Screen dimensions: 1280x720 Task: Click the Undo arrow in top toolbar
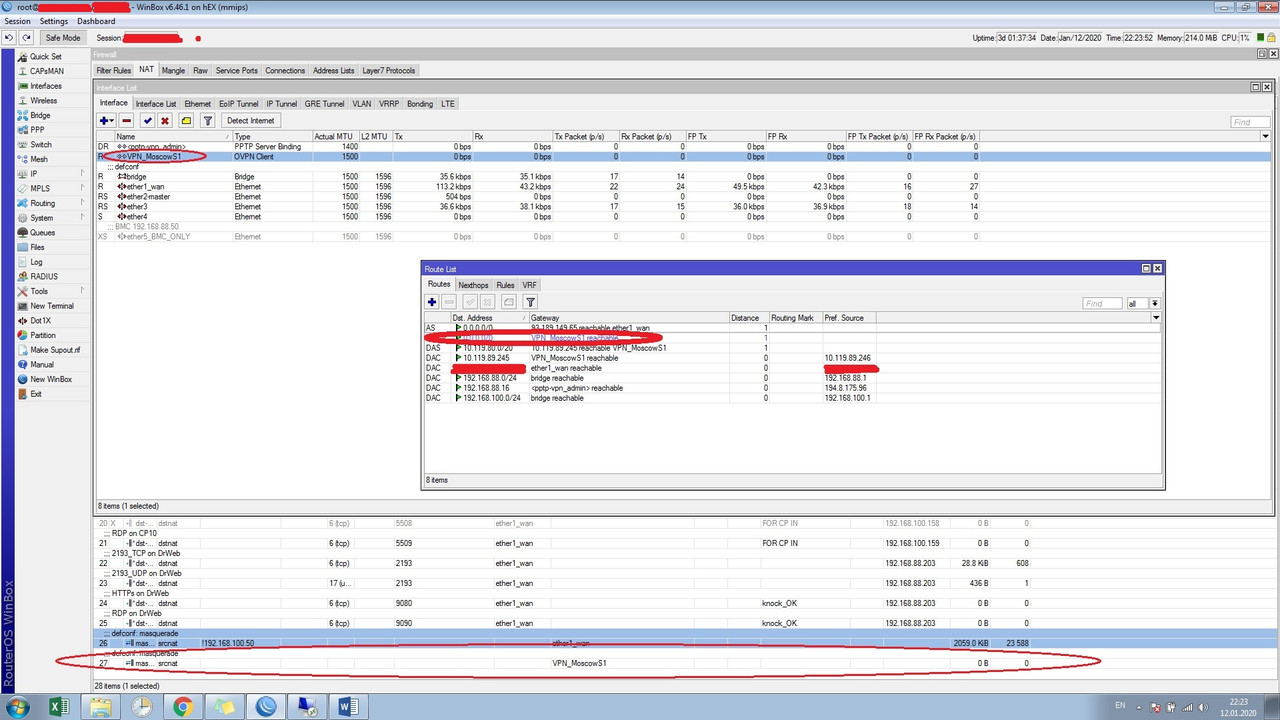tap(9, 38)
